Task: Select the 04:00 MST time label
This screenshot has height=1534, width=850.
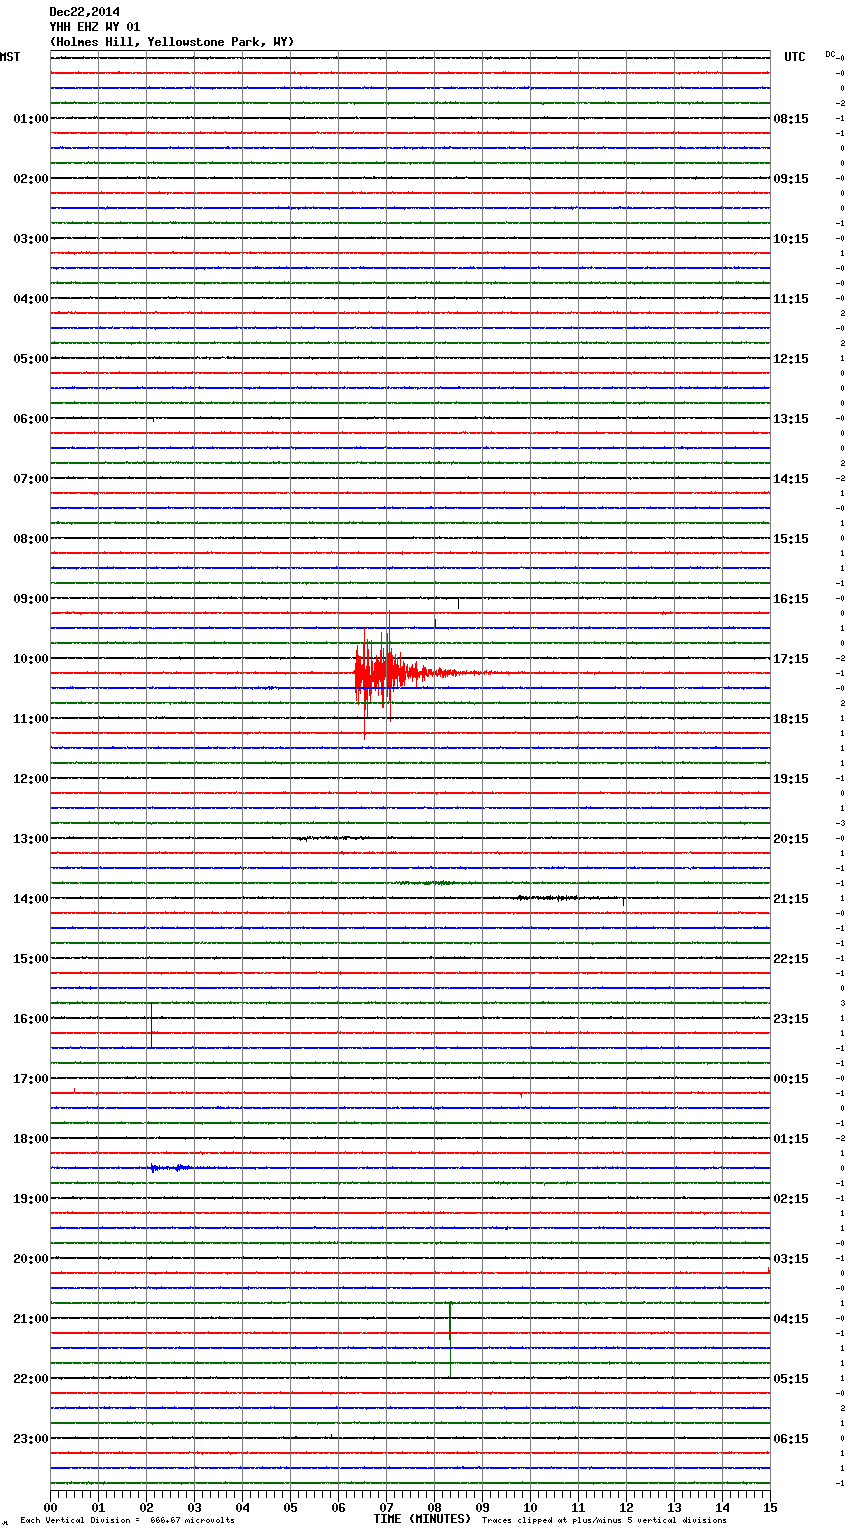Action: (31, 299)
